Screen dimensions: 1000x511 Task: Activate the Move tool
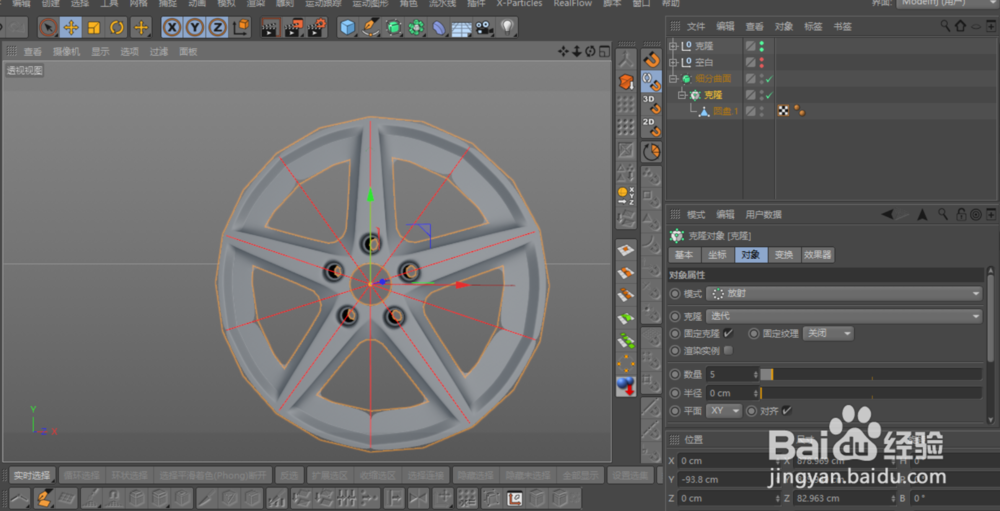(x=71, y=27)
